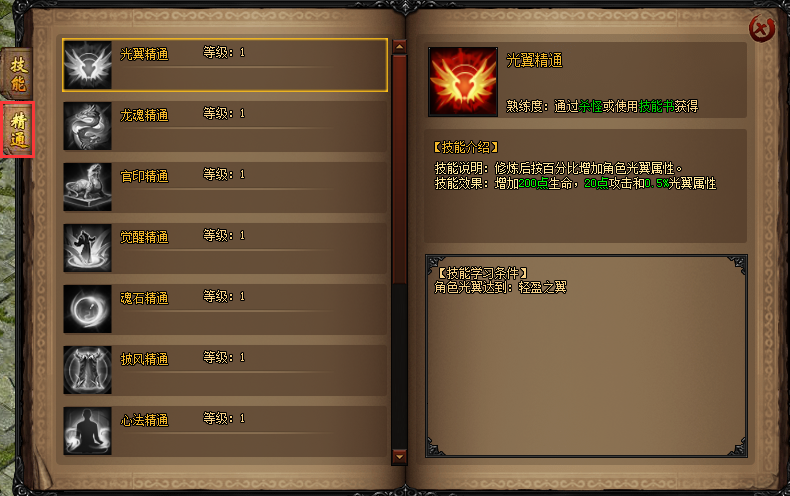This screenshot has height=496, width=790.
Task: Select the 光翼精通 wings skill icon
Action: pos(88,65)
